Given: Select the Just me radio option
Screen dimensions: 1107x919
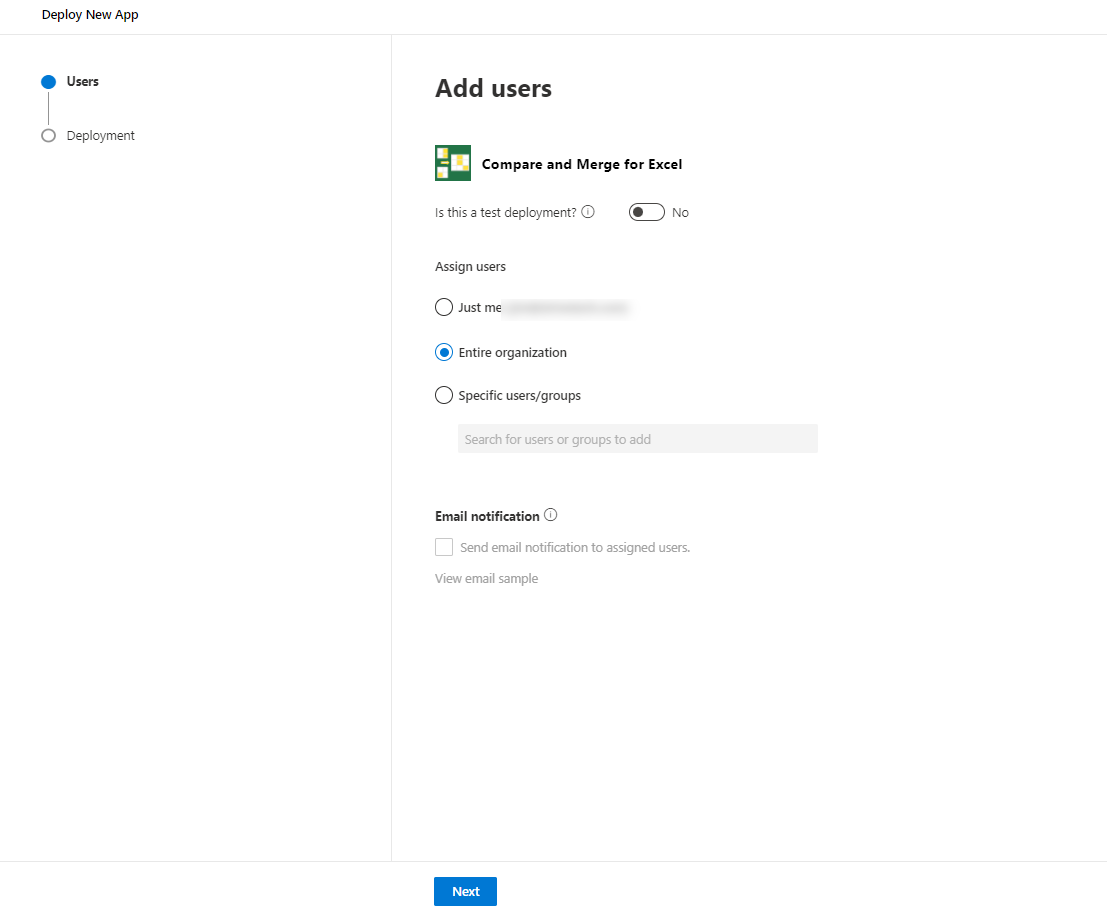Looking at the screenshot, I should point(443,307).
